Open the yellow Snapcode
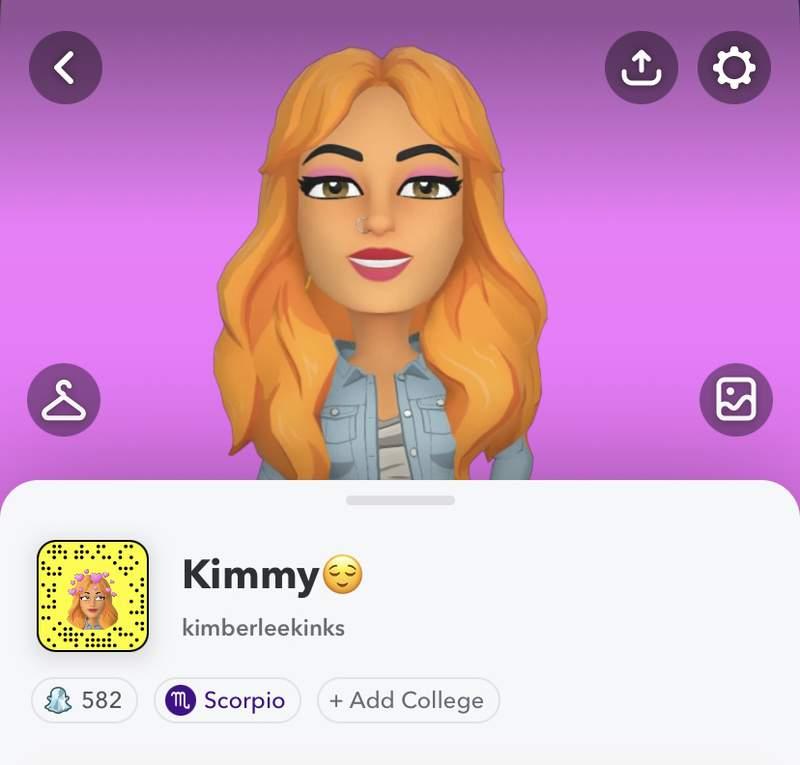This screenshot has width=800, height=765. pyautogui.click(x=93, y=596)
